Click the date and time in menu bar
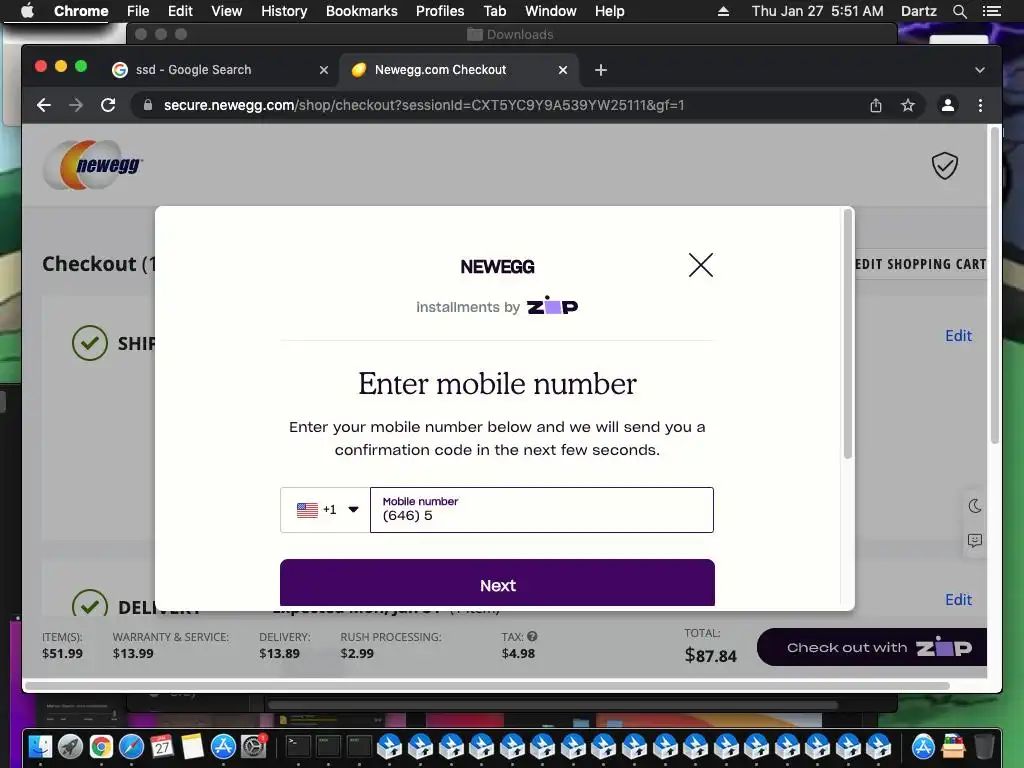 [x=817, y=11]
